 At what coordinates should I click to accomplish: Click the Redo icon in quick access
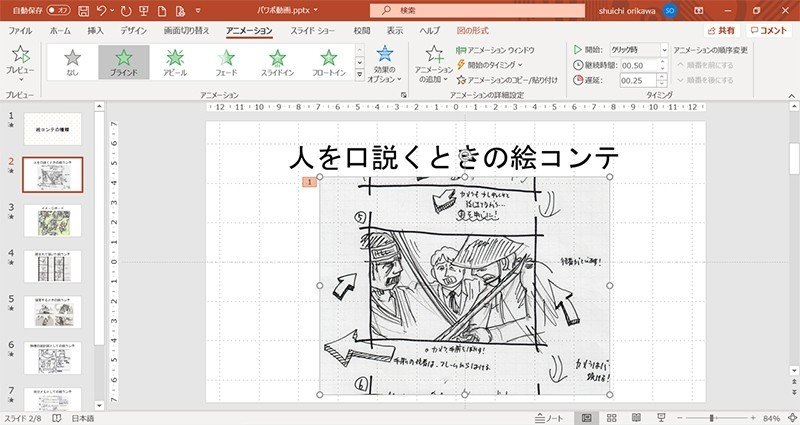(126, 11)
